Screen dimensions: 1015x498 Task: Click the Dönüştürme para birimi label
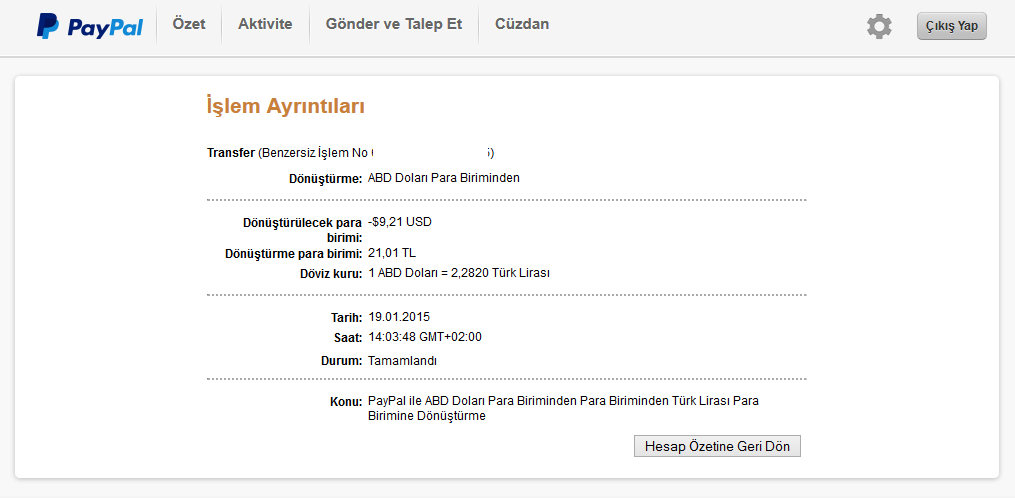pyautogui.click(x=293, y=255)
